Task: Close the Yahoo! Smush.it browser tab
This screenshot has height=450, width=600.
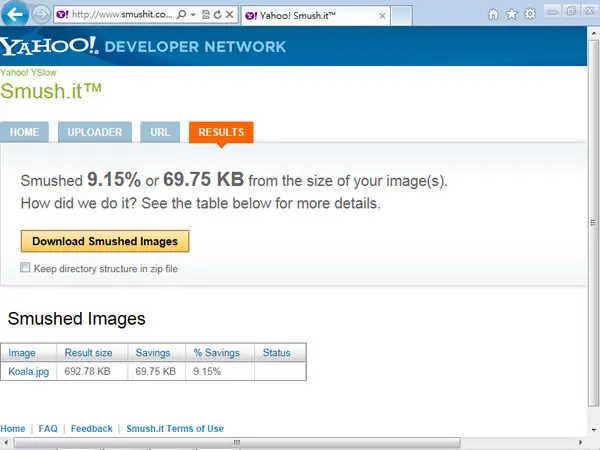Action: click(x=382, y=16)
